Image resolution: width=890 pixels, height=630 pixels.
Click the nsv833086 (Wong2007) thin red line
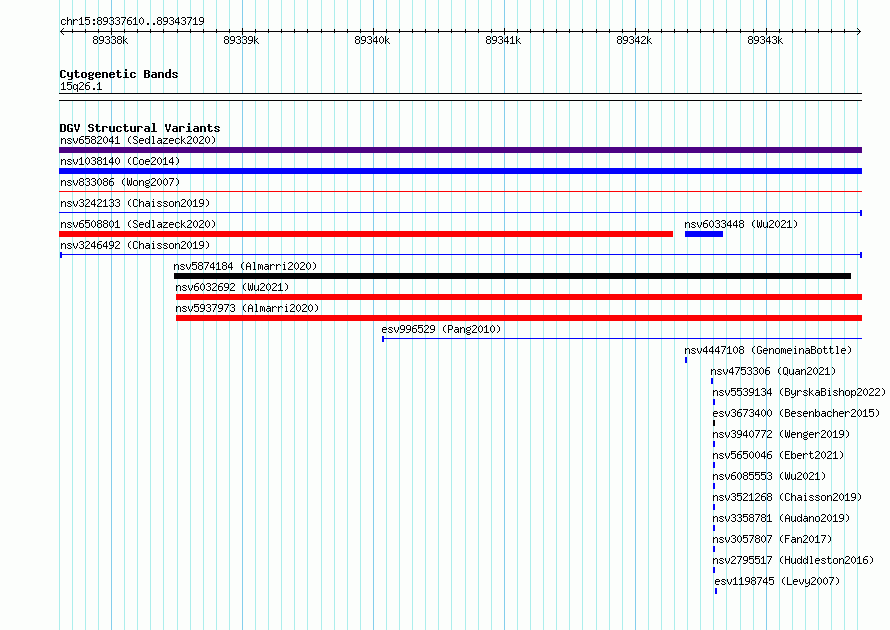460,192
